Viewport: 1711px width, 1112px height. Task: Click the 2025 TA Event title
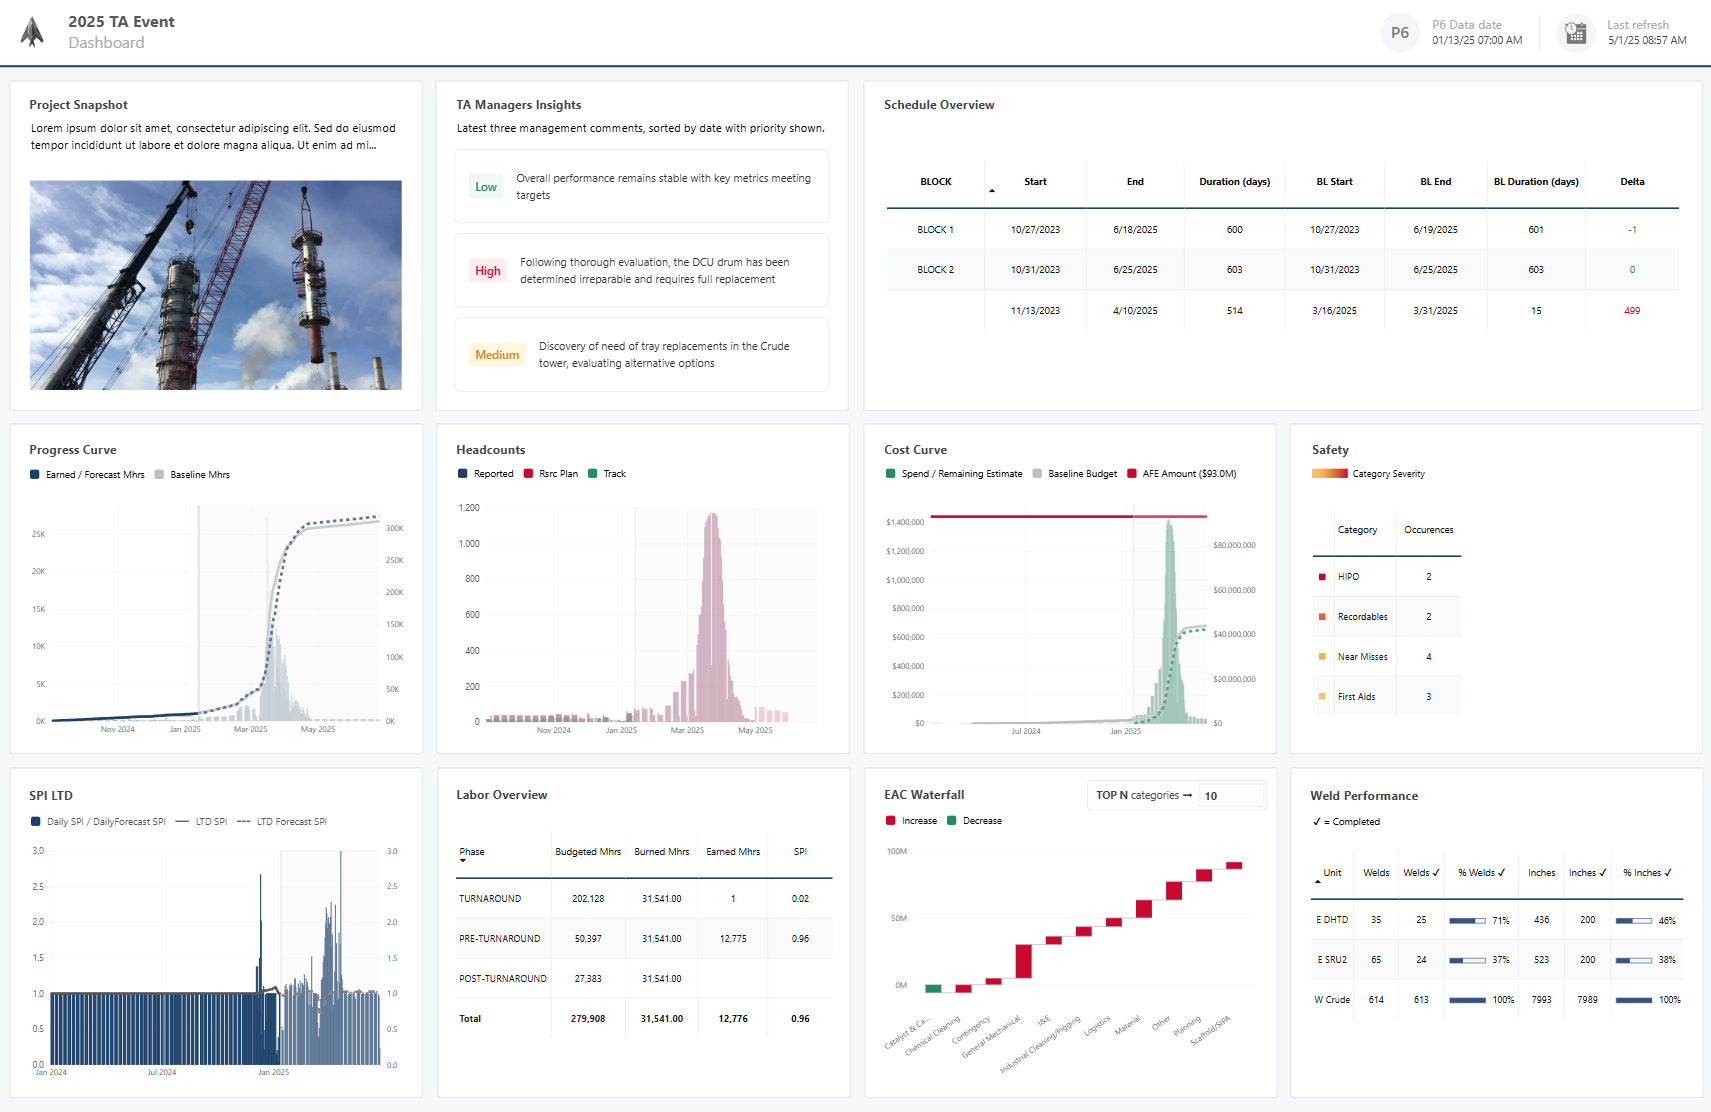coord(121,22)
